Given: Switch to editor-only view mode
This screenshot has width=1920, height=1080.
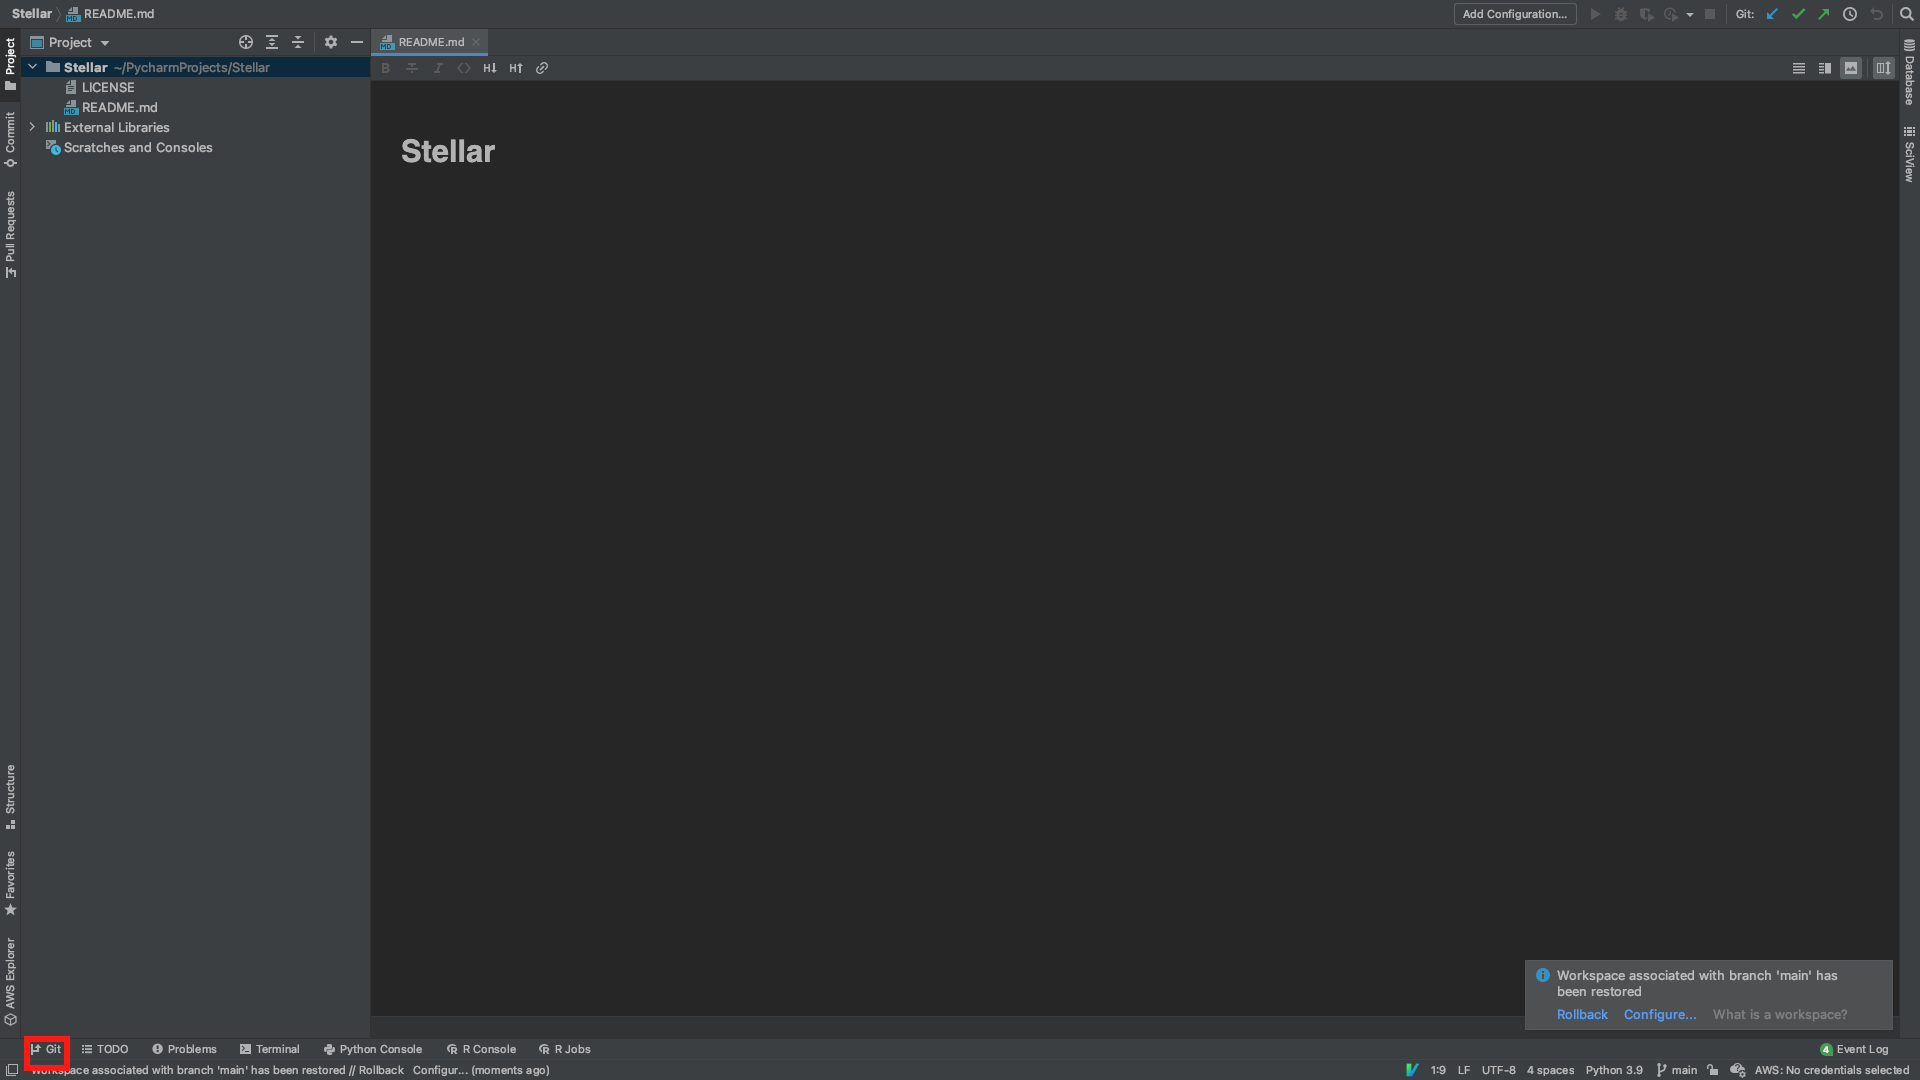Looking at the screenshot, I should [1799, 68].
